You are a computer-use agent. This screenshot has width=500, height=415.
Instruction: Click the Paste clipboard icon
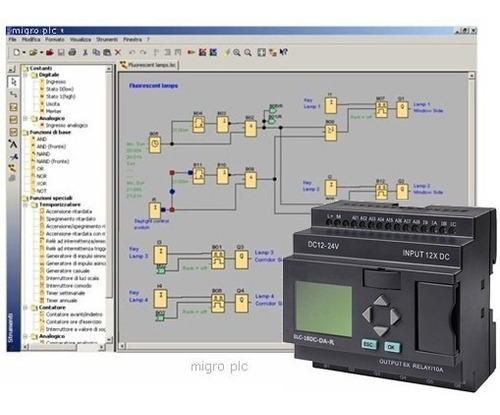click(107, 52)
